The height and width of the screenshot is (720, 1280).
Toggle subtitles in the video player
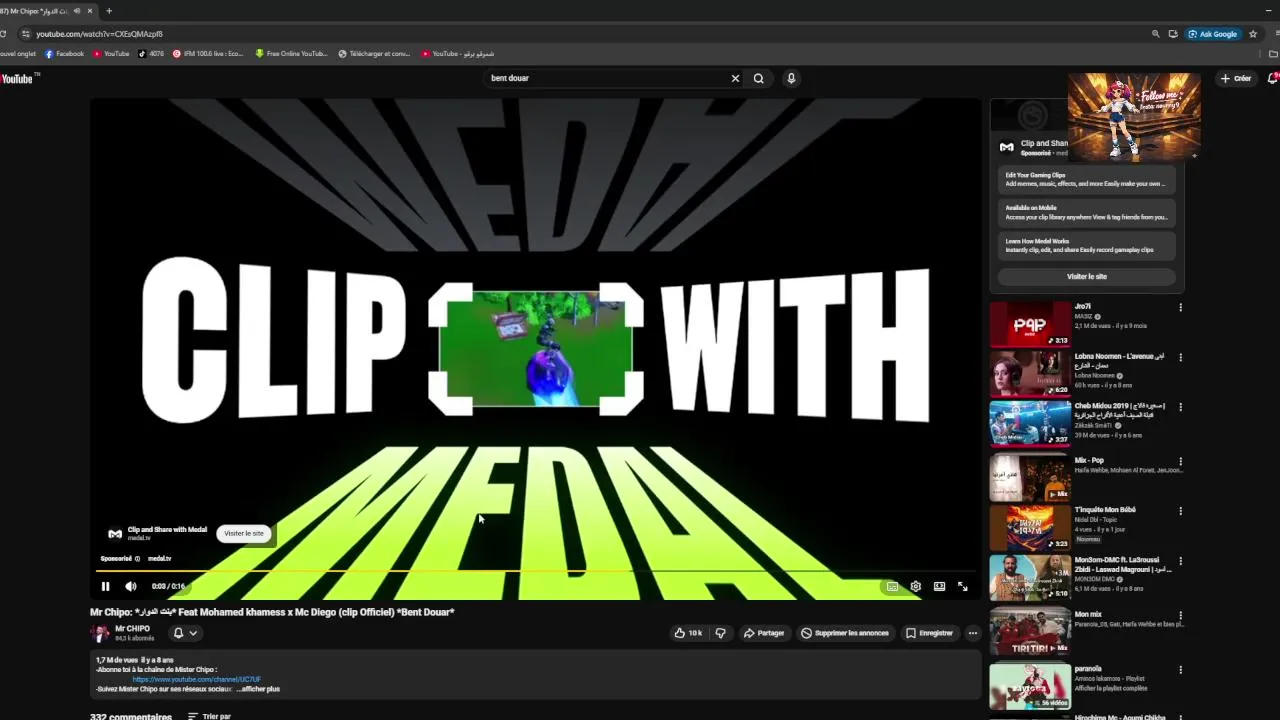(892, 586)
